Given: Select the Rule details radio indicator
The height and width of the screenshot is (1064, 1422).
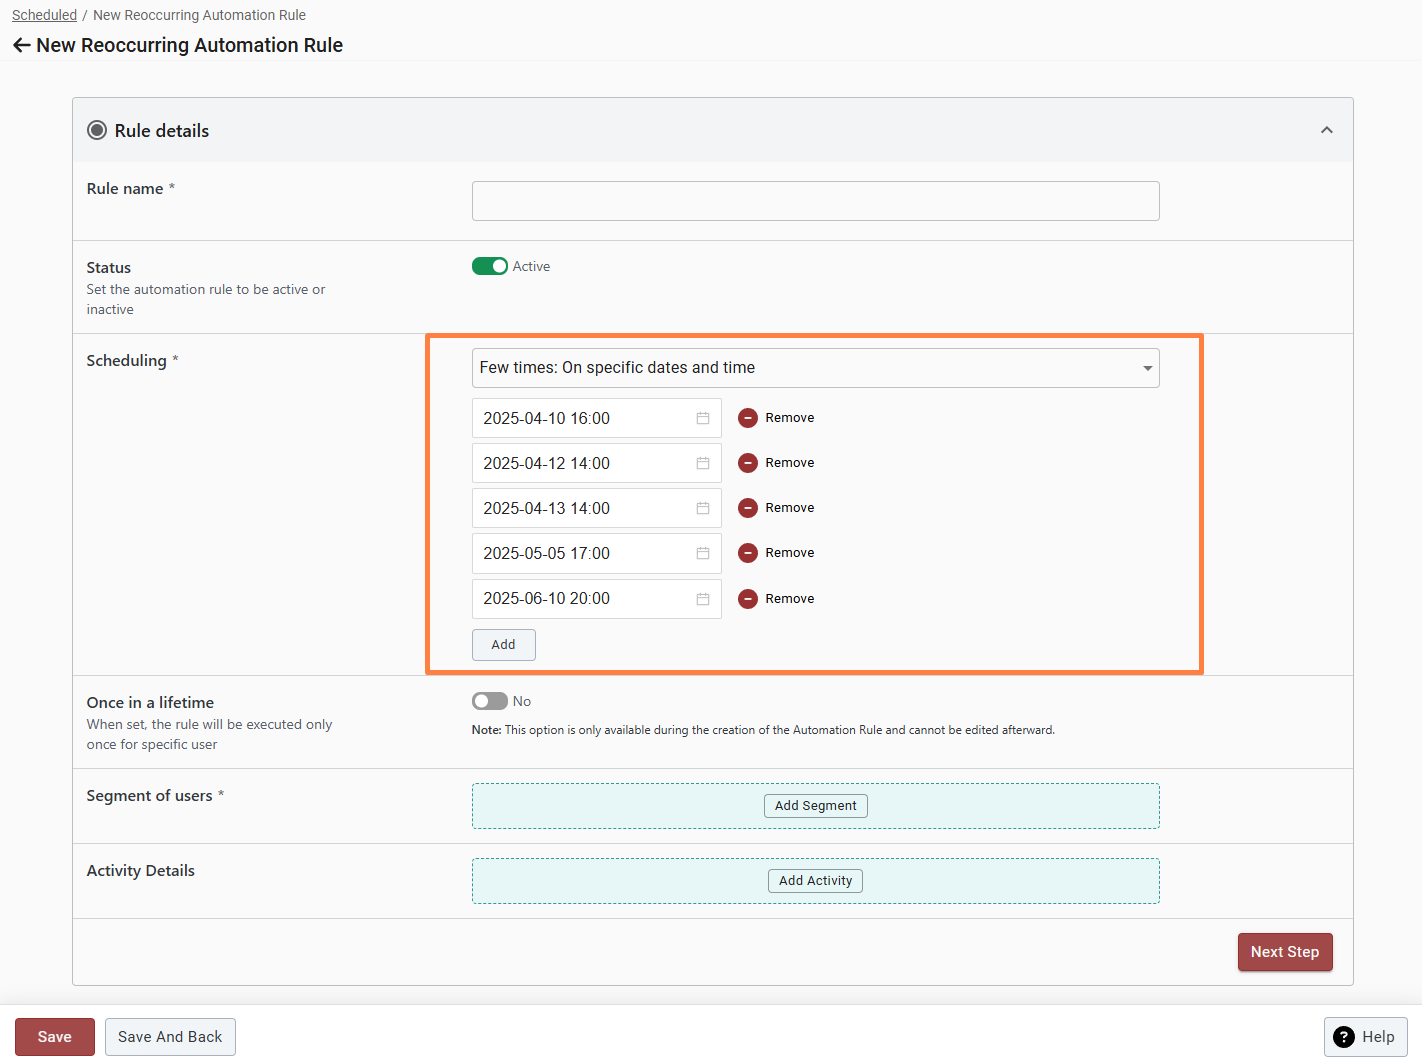Looking at the screenshot, I should (97, 131).
